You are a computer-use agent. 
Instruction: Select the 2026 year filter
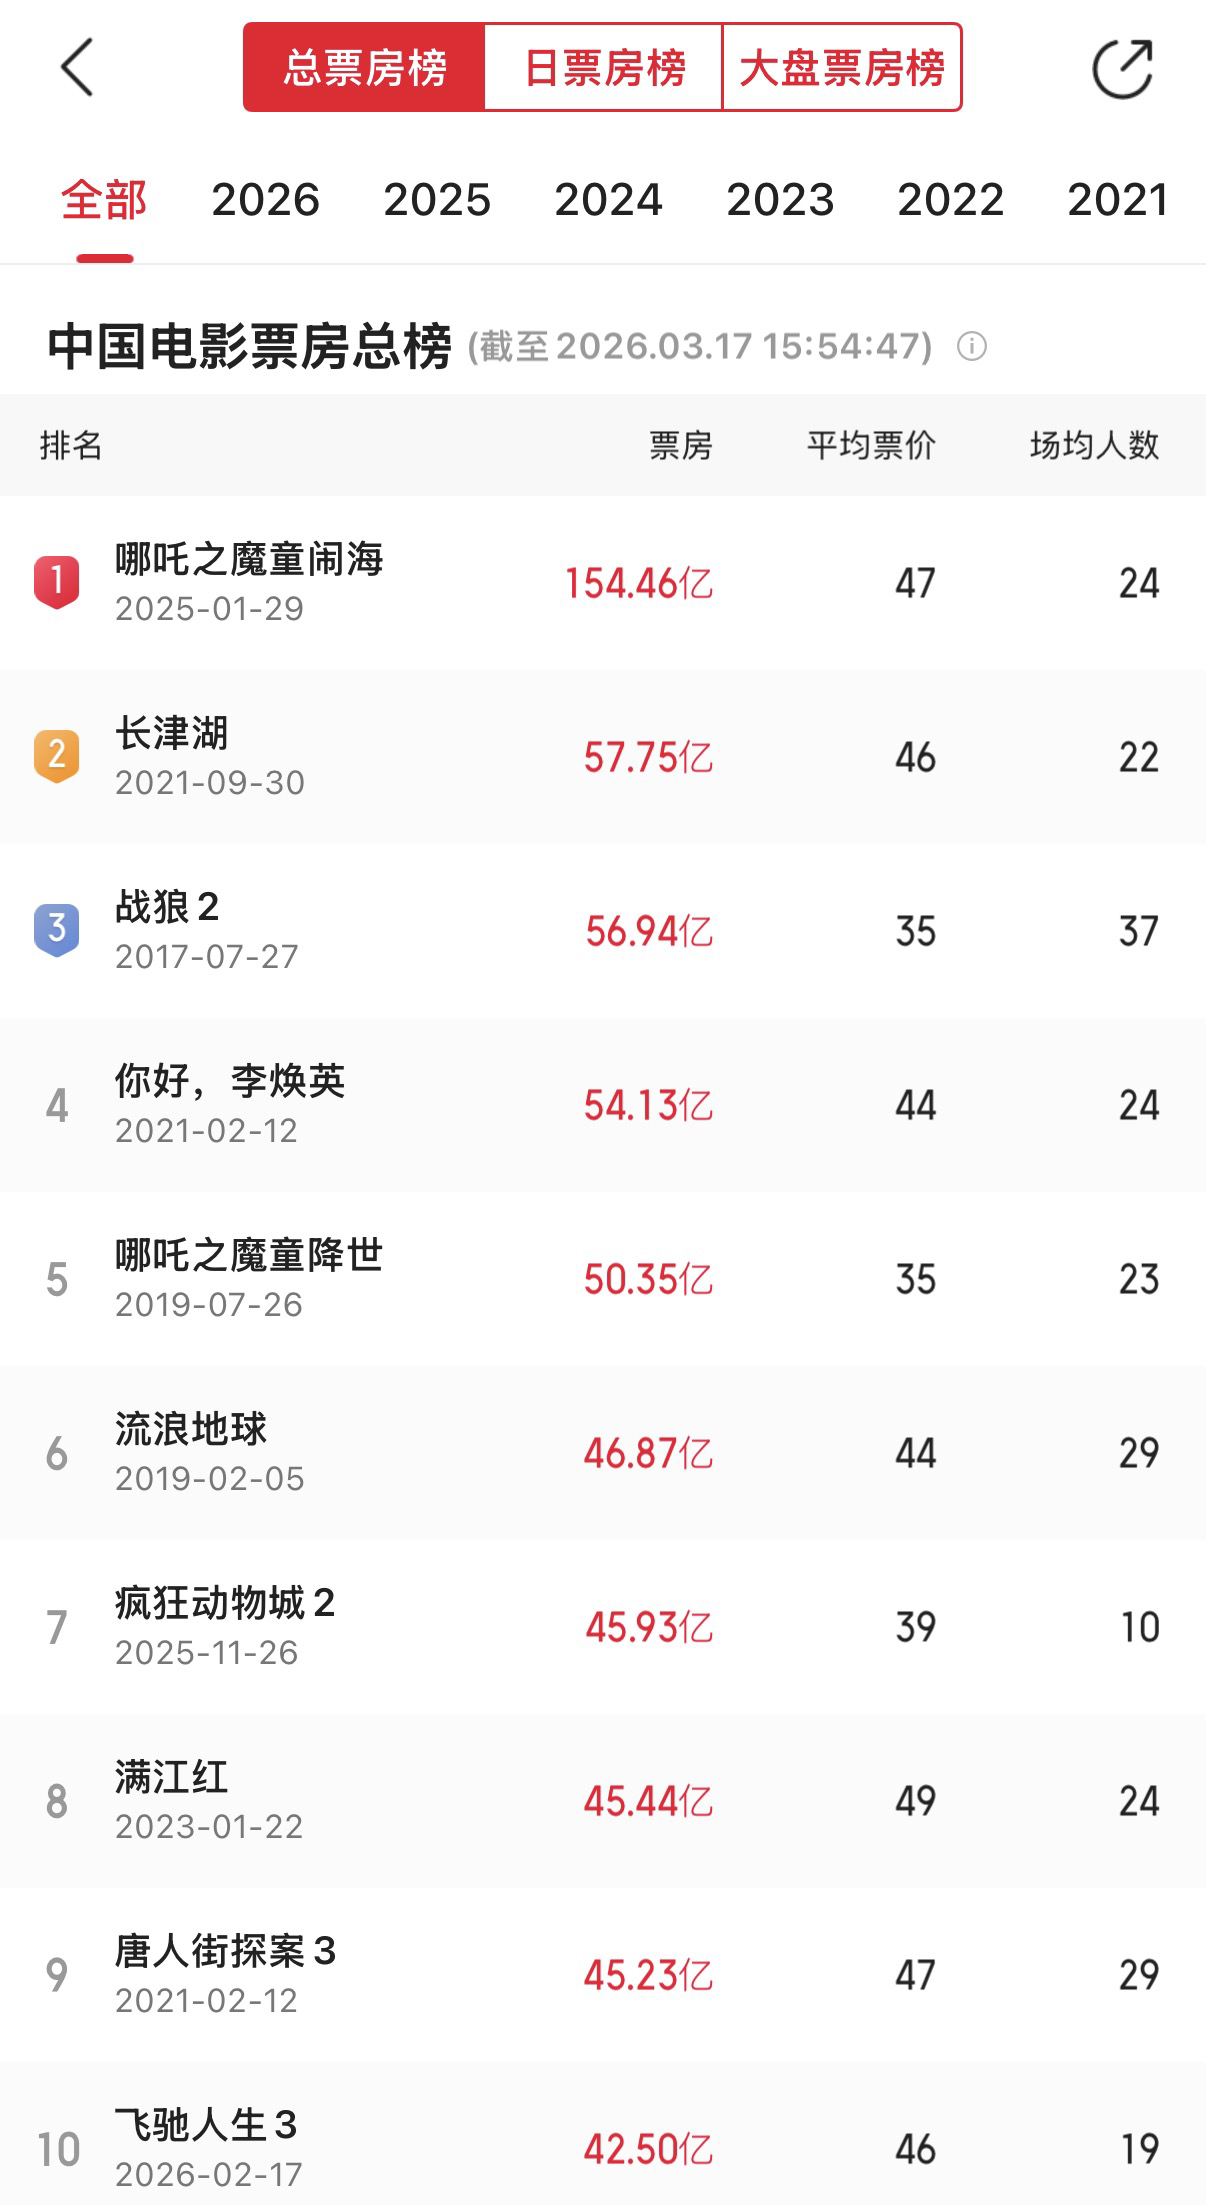tap(265, 200)
